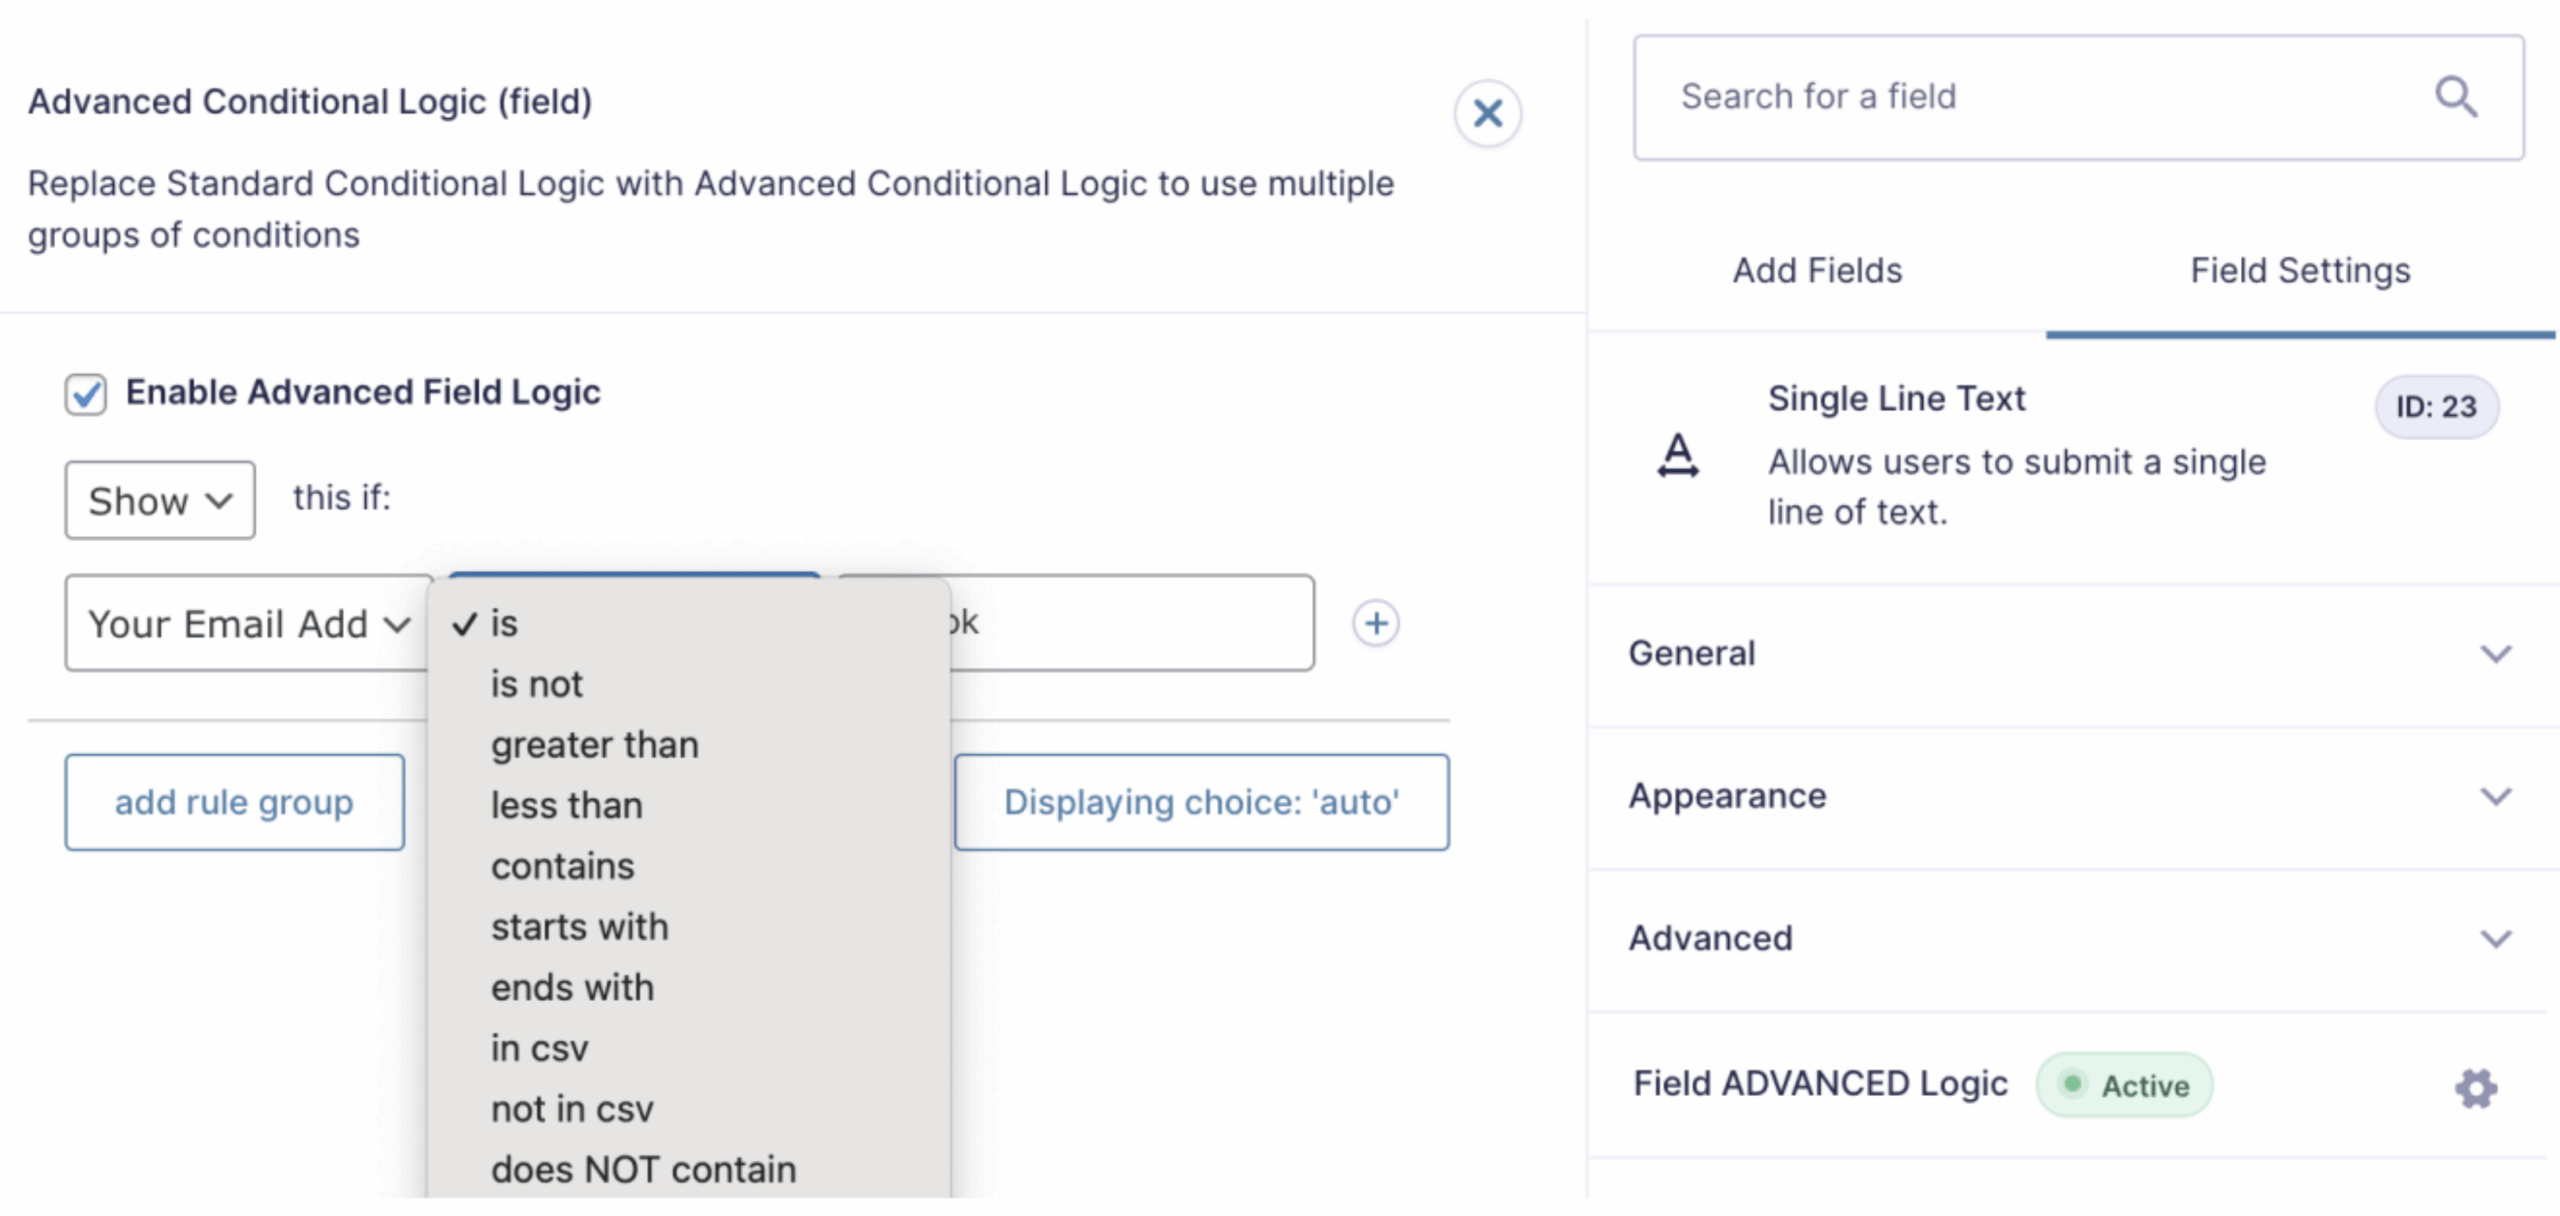Click the Single Line Text field icon
Image resolution: width=2560 pixels, height=1216 pixels.
point(1678,456)
